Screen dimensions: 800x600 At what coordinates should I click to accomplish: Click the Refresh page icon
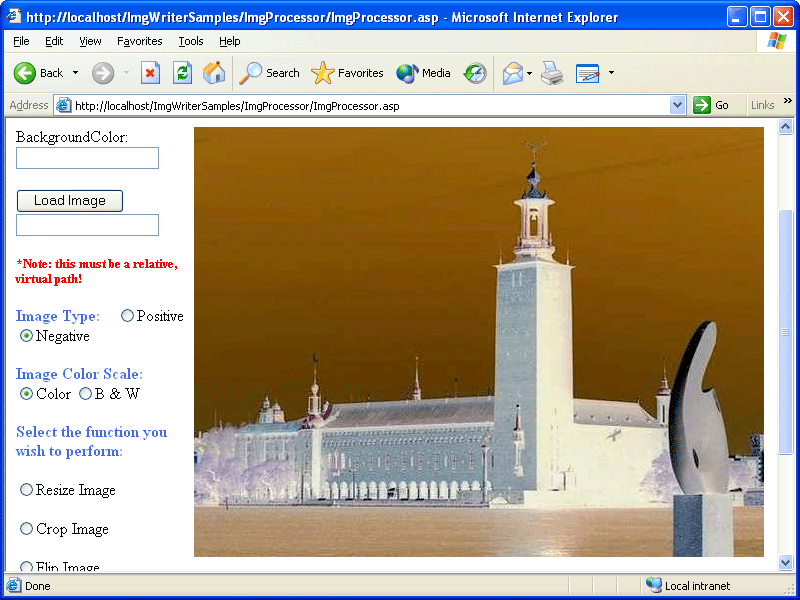coord(182,73)
